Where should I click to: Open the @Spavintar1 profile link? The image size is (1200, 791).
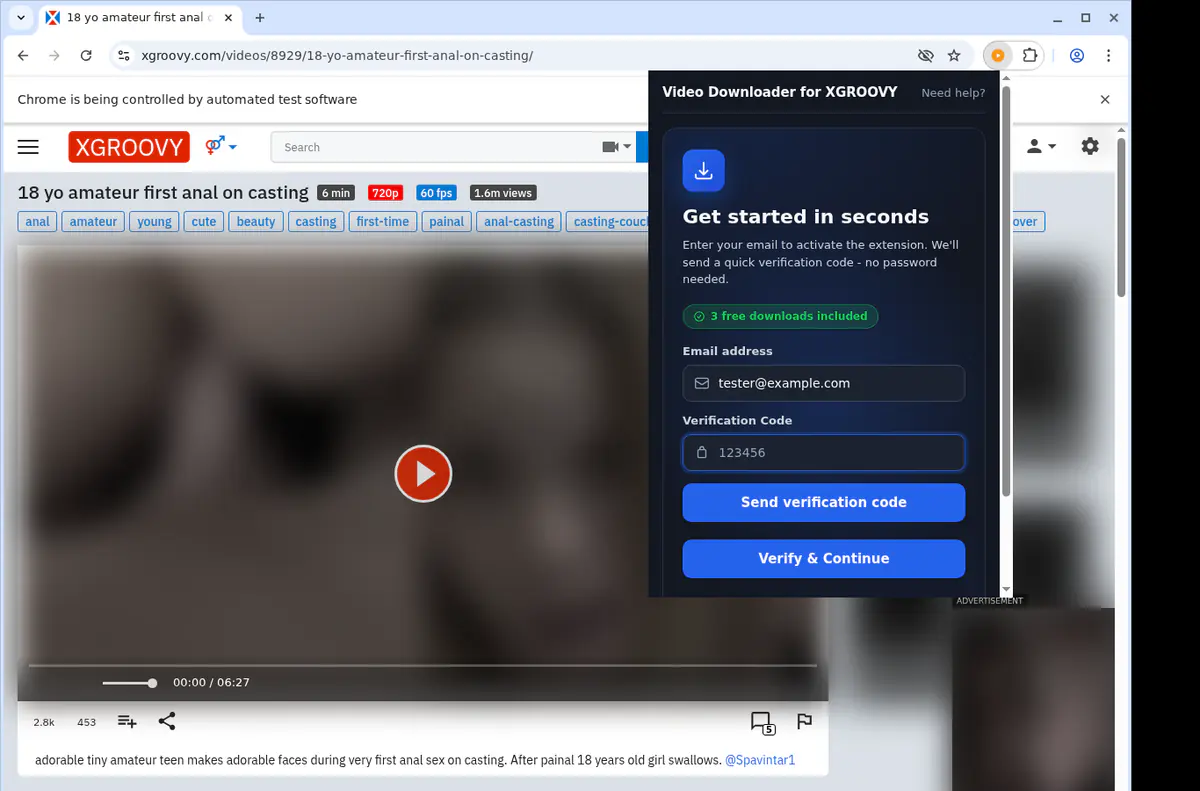pos(760,760)
